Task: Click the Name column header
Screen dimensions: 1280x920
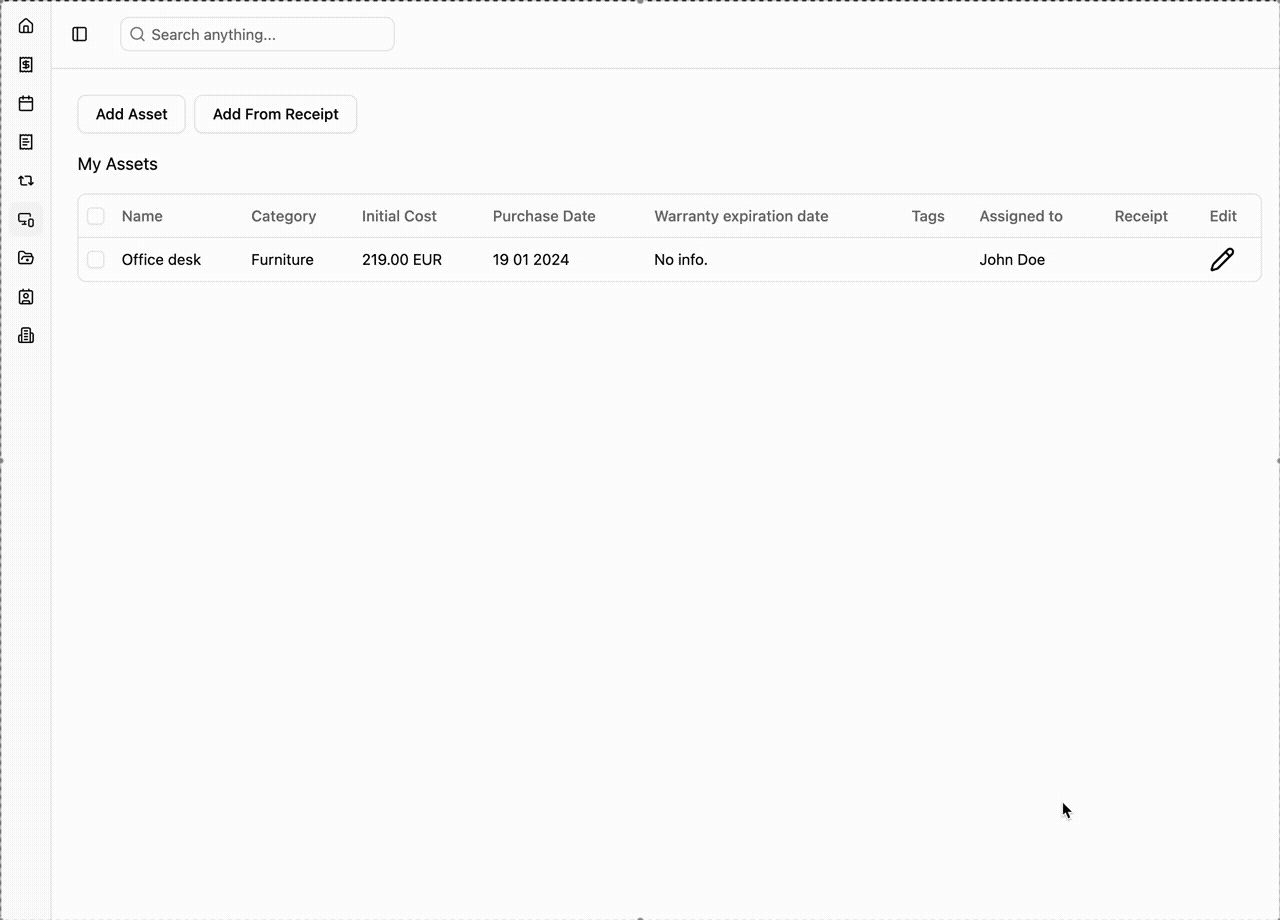Action: pyautogui.click(x=142, y=216)
